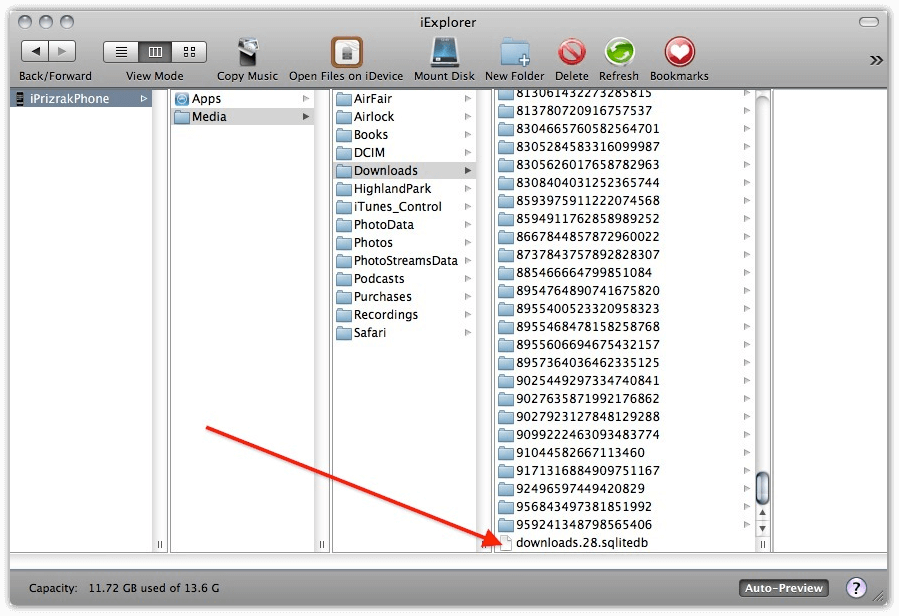
Task: Open the Airlock folder
Action: point(405,116)
